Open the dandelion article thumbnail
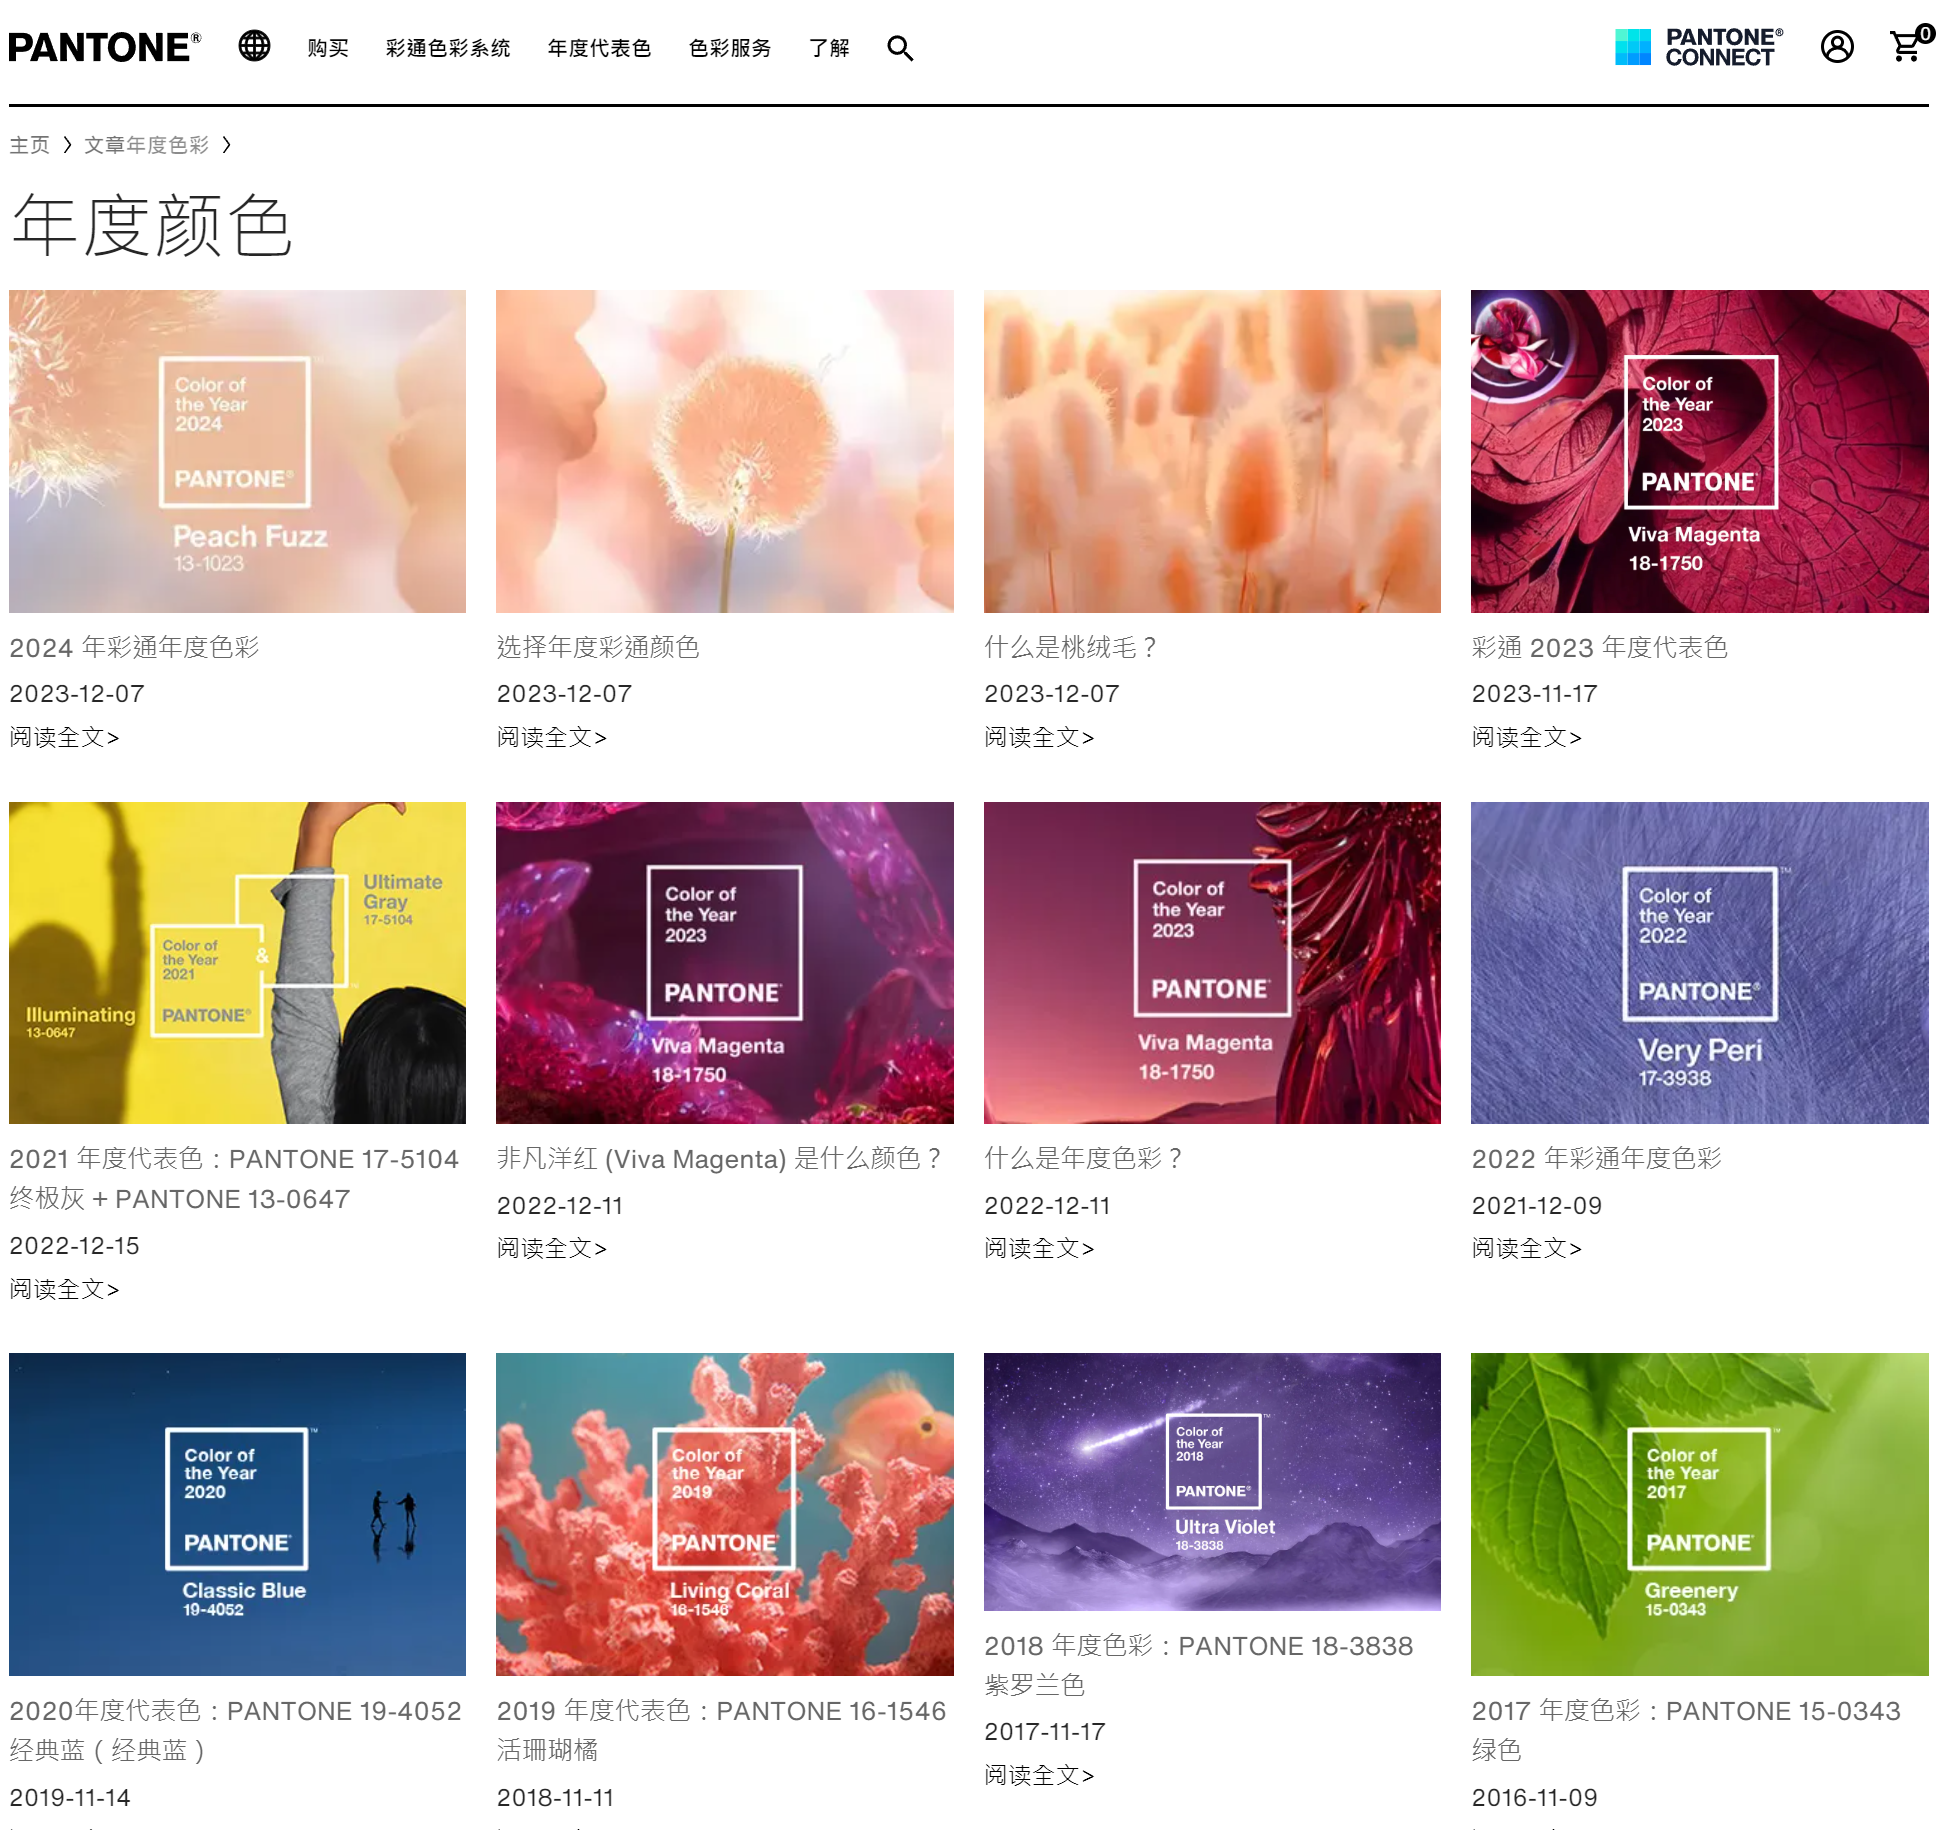Viewport: 1944px width, 1830px height. (x=725, y=451)
